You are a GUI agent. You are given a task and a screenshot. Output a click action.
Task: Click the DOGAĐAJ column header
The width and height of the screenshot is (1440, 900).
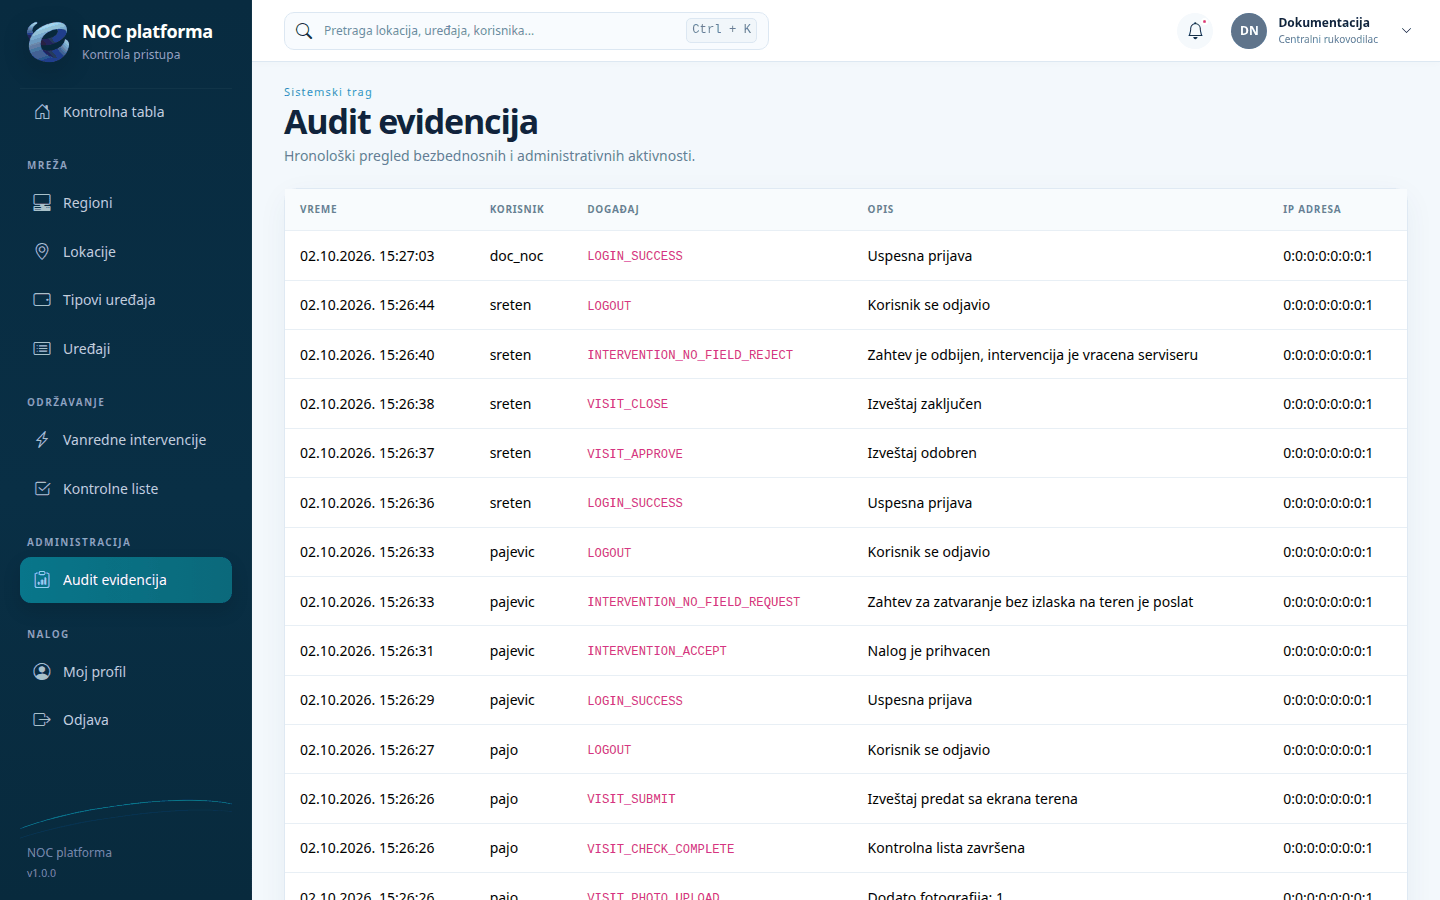tap(613, 210)
